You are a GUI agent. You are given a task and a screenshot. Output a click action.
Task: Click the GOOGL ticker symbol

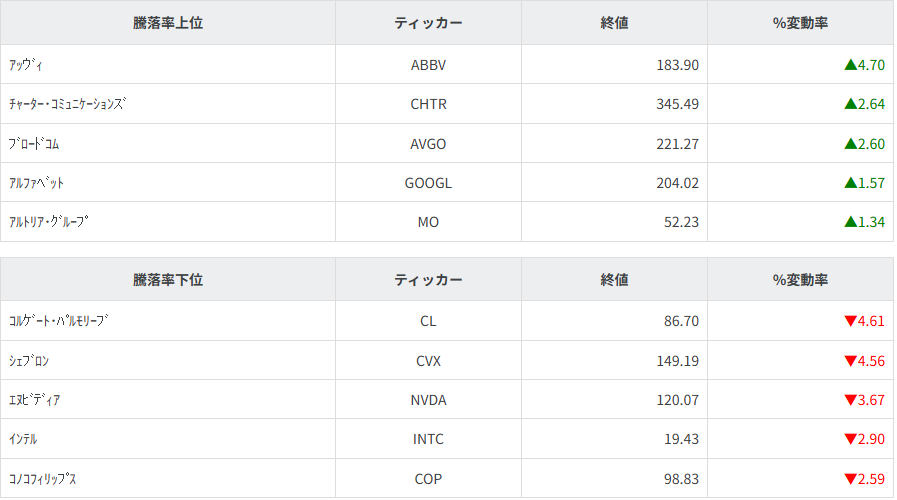coord(428,182)
